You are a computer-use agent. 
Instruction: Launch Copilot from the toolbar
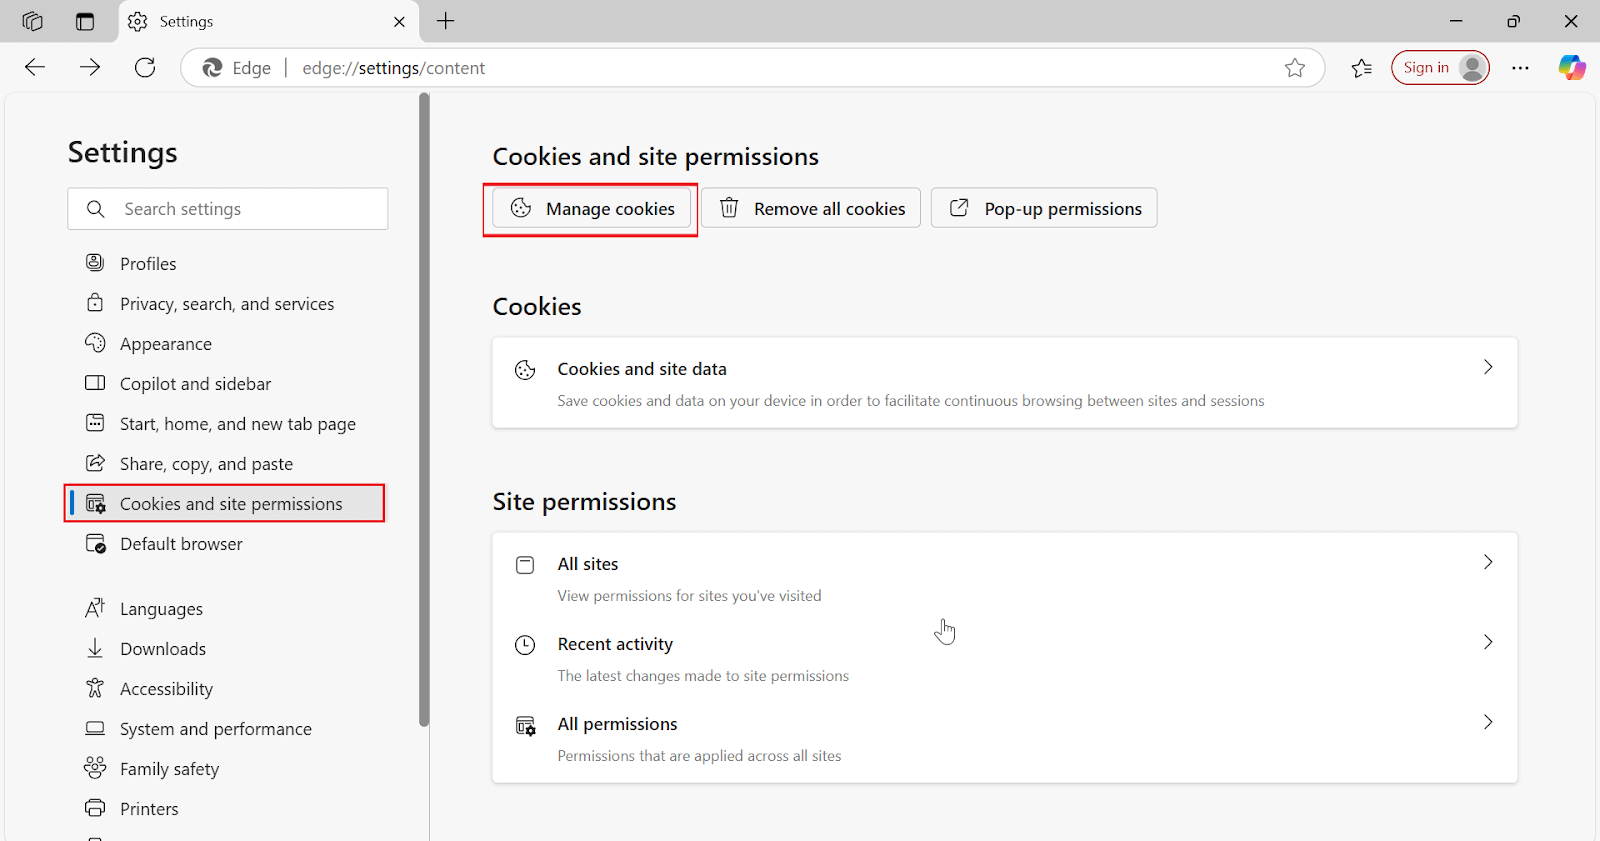coord(1571,67)
